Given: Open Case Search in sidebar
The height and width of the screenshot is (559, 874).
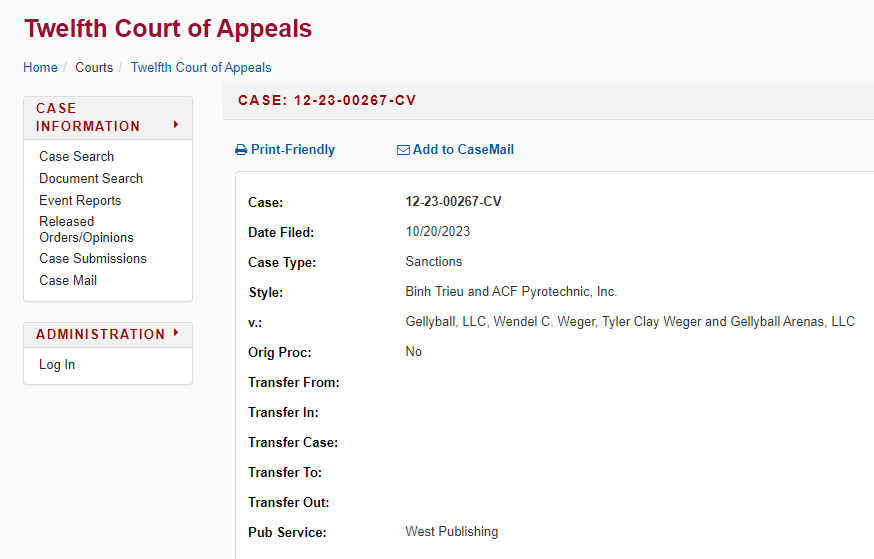Looking at the screenshot, I should tap(76, 157).
